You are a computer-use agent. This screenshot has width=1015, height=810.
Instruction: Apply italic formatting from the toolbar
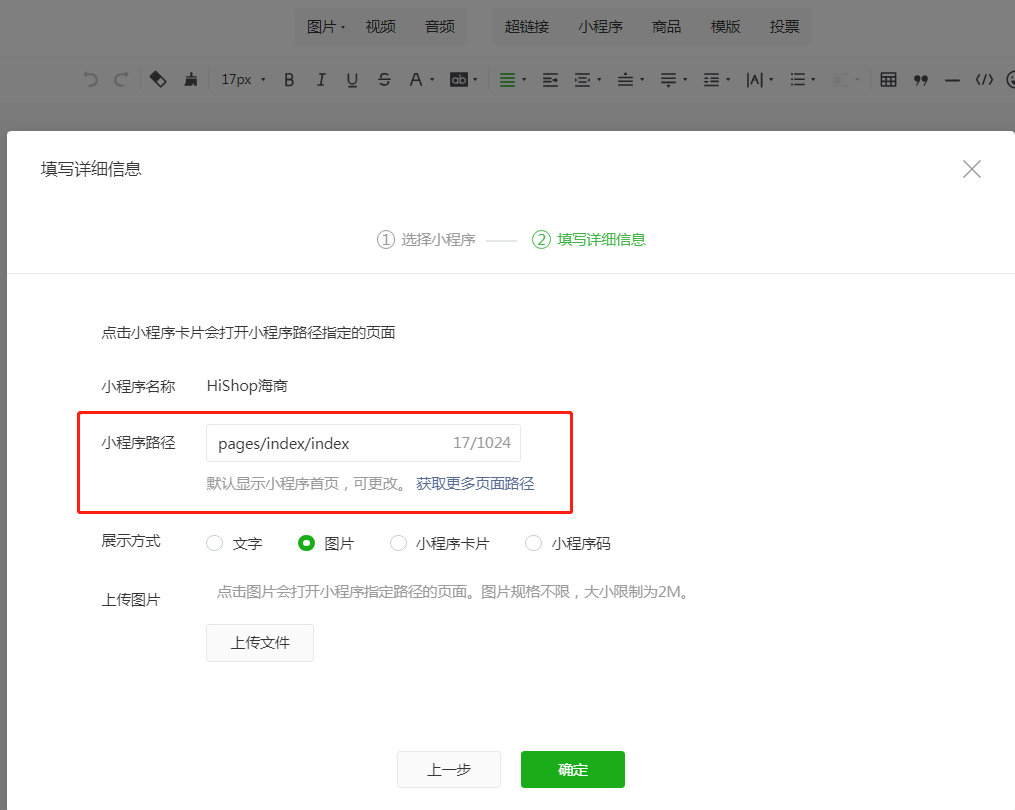tap(321, 80)
